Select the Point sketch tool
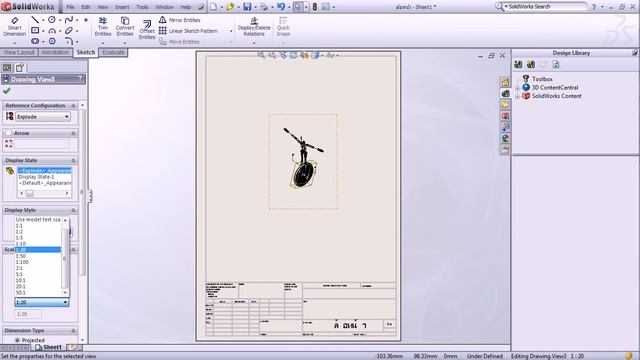Screen dimensions: 640x360 tap(86, 20)
